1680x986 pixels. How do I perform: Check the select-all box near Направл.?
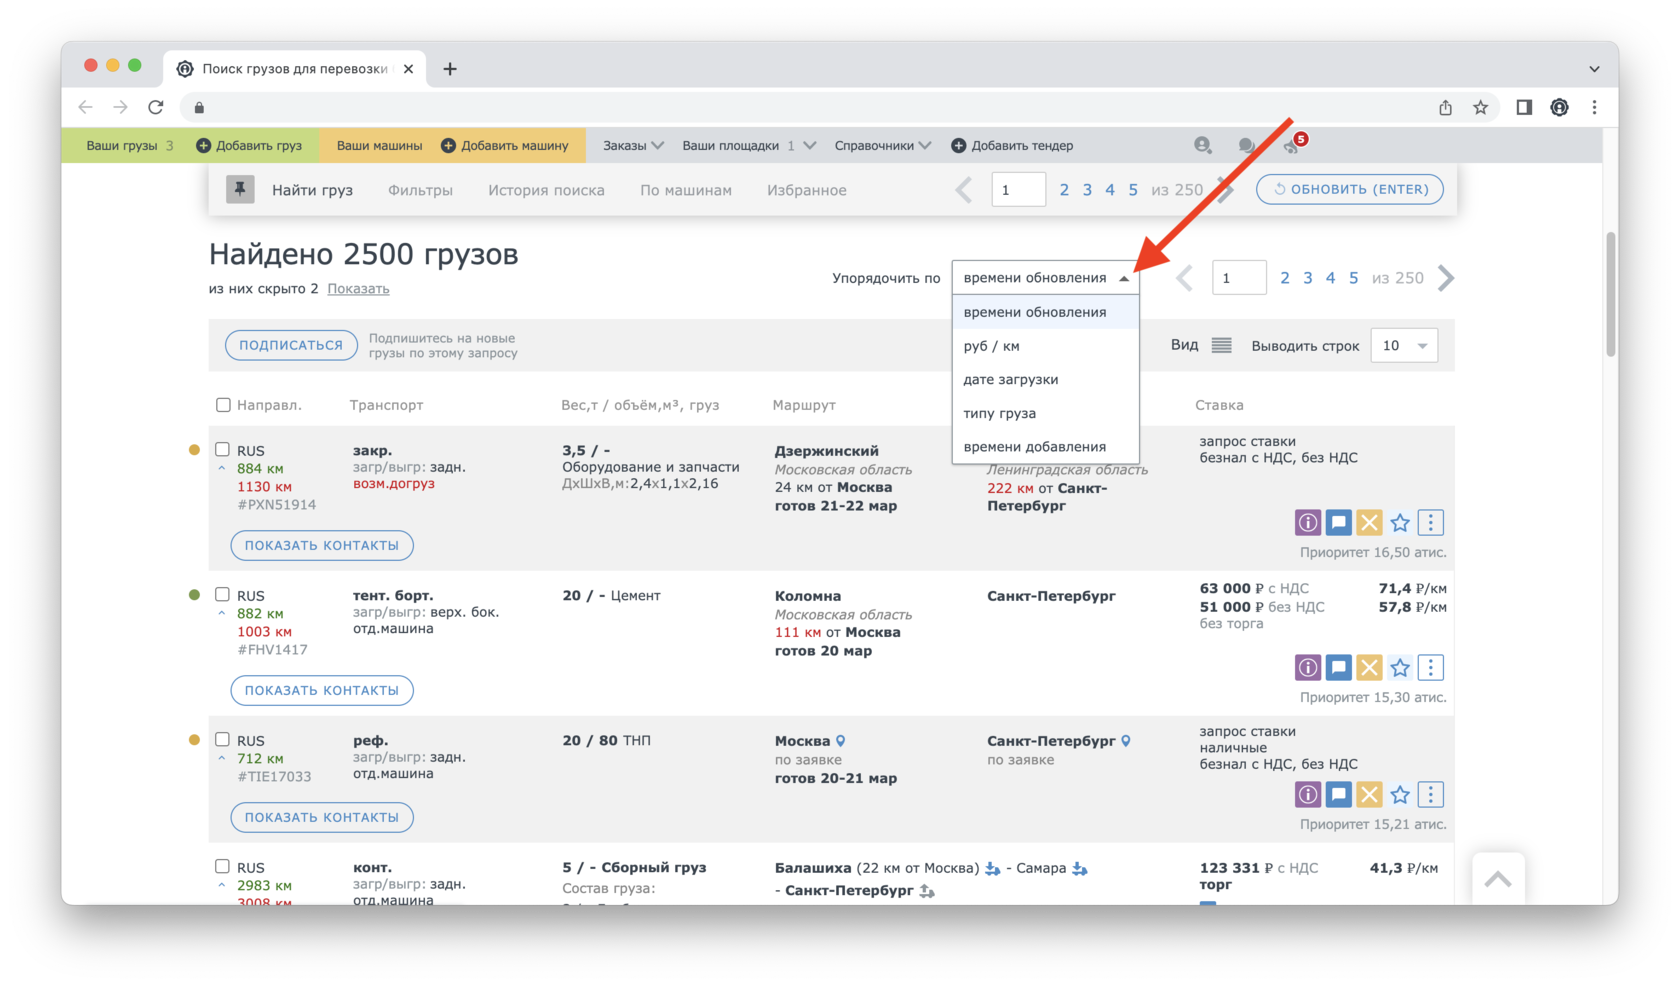(x=223, y=405)
